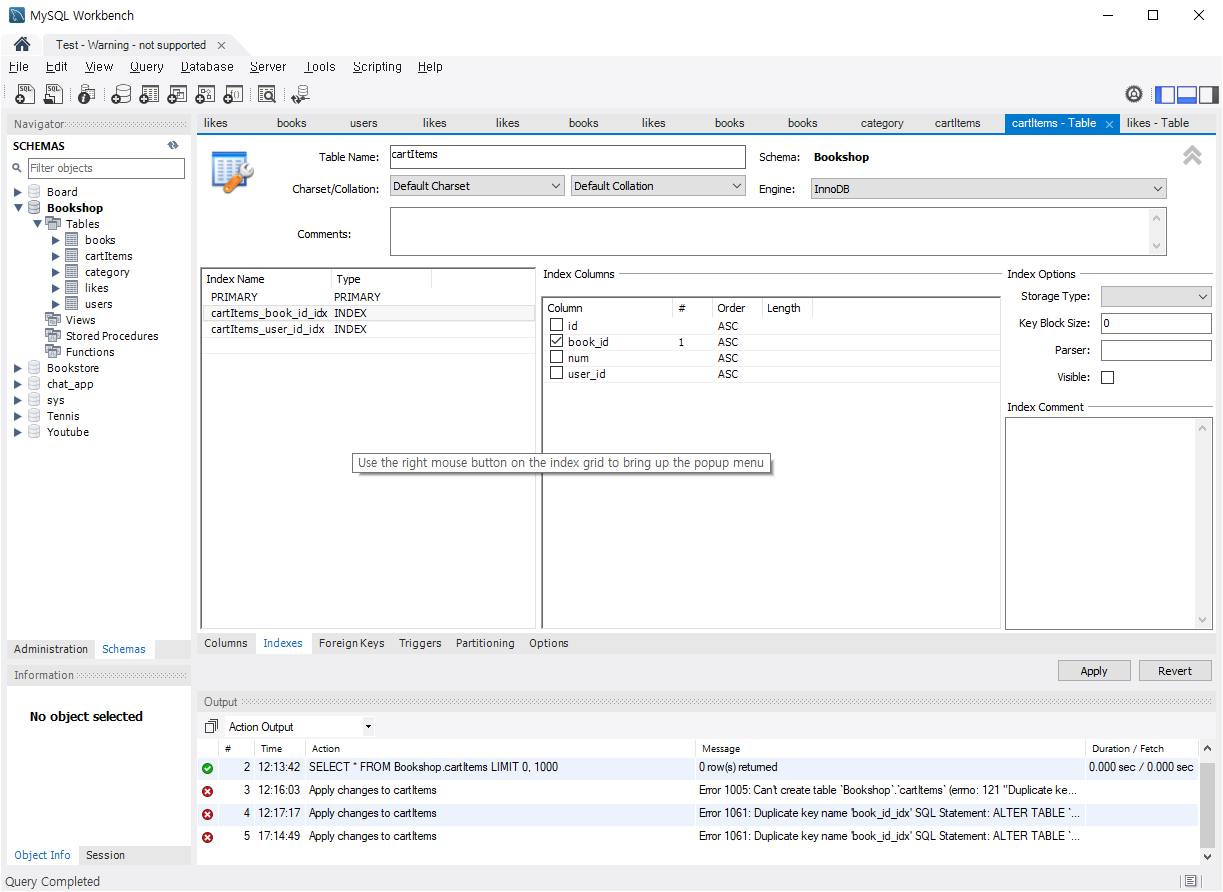
Task: Click the Apply button
Action: 1094,671
